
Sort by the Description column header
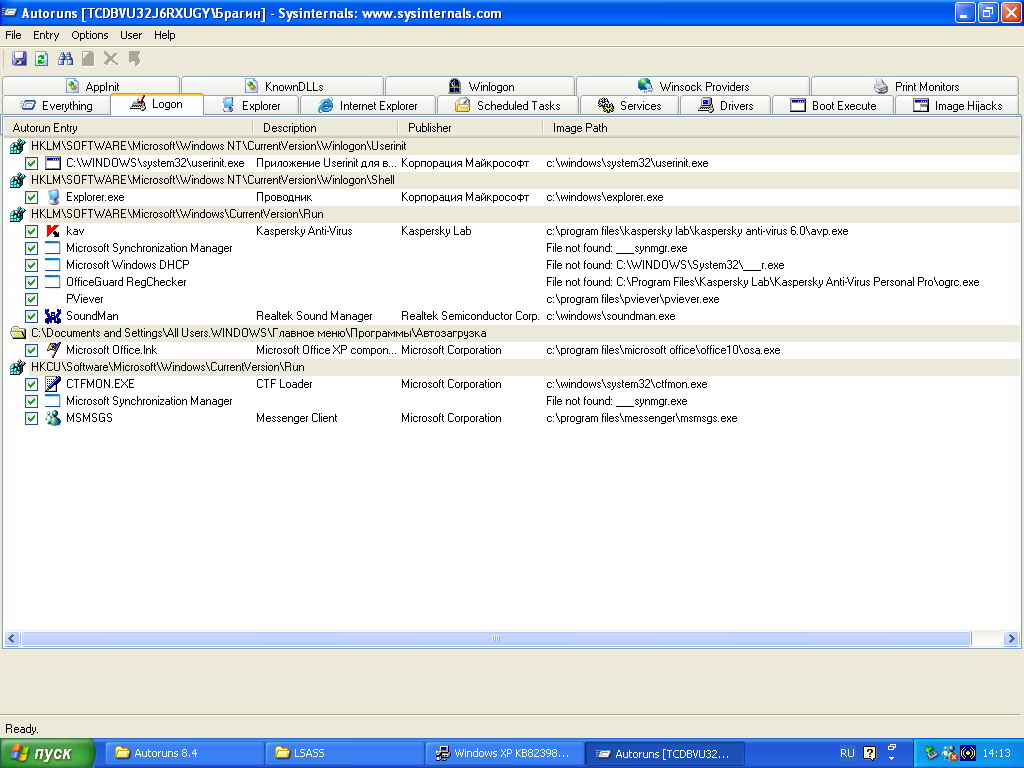[325, 128]
